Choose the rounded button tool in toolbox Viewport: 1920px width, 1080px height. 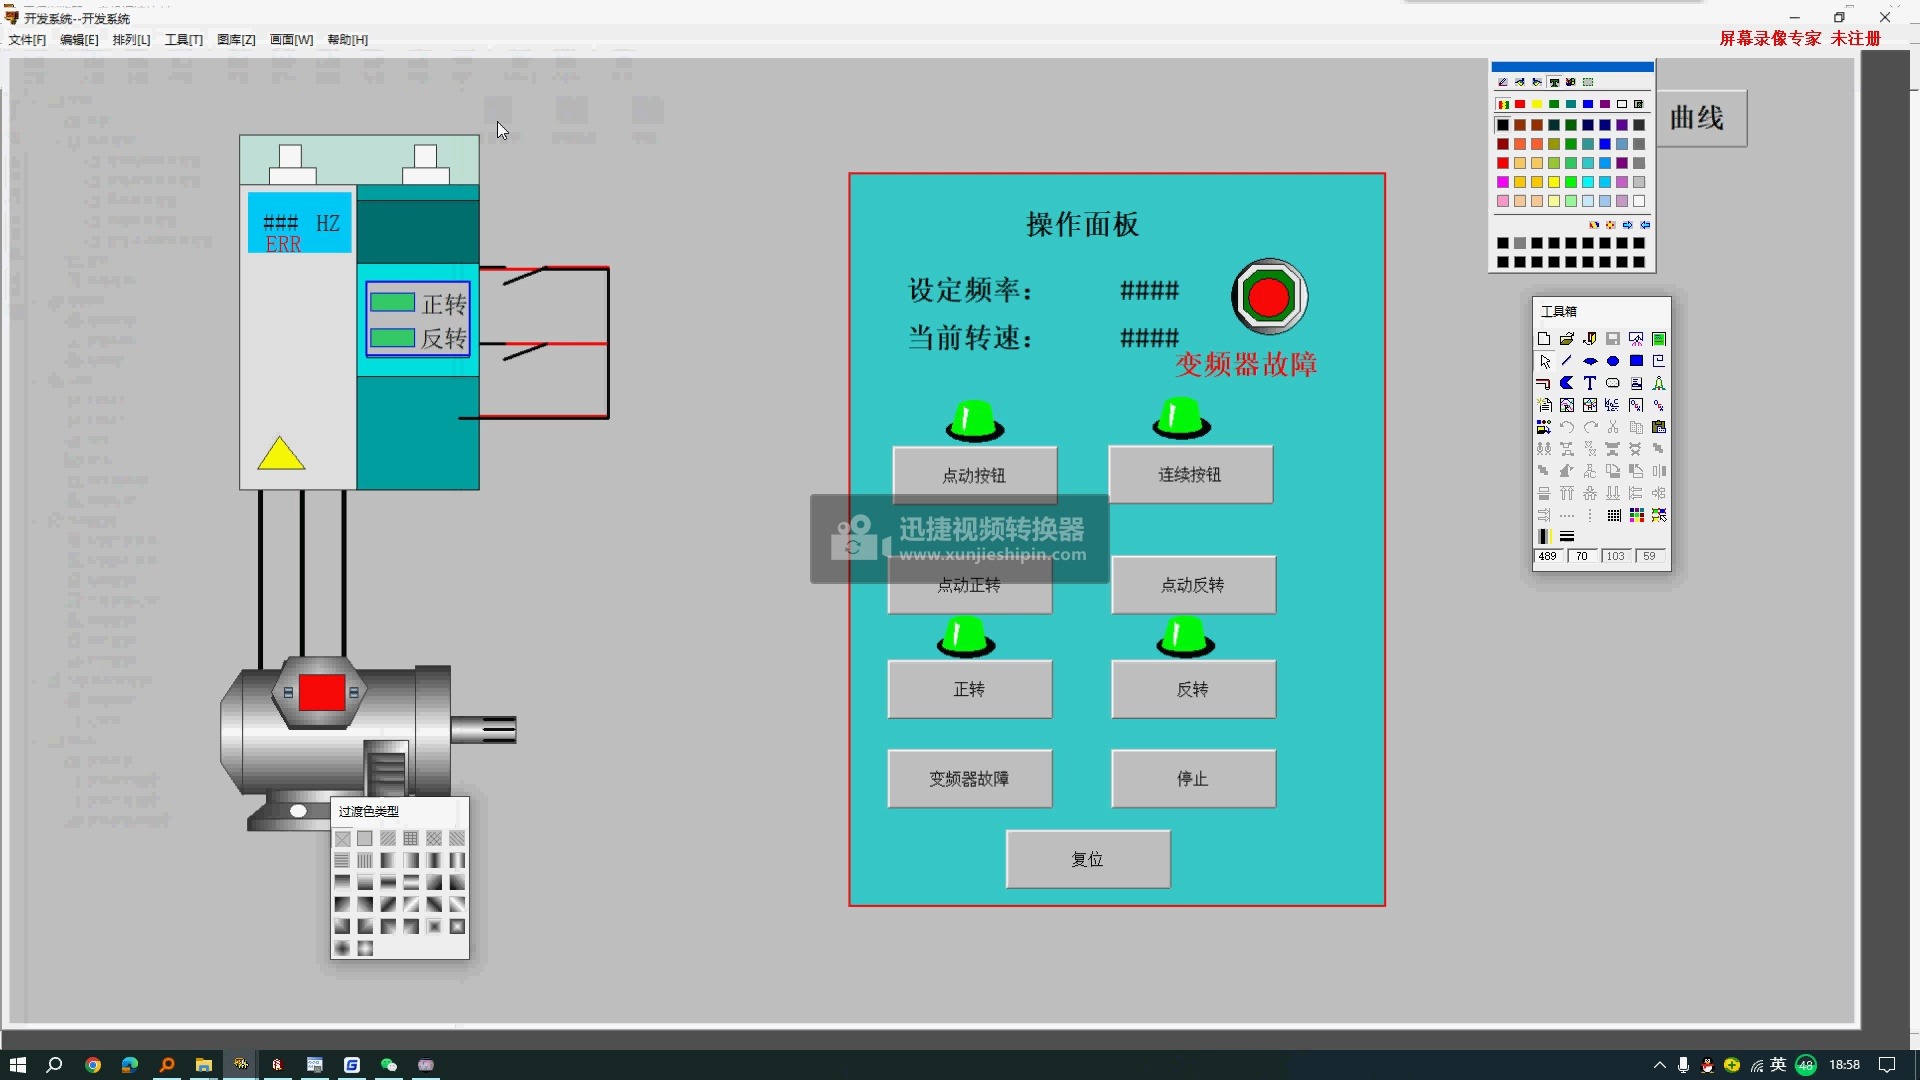click(x=1613, y=383)
